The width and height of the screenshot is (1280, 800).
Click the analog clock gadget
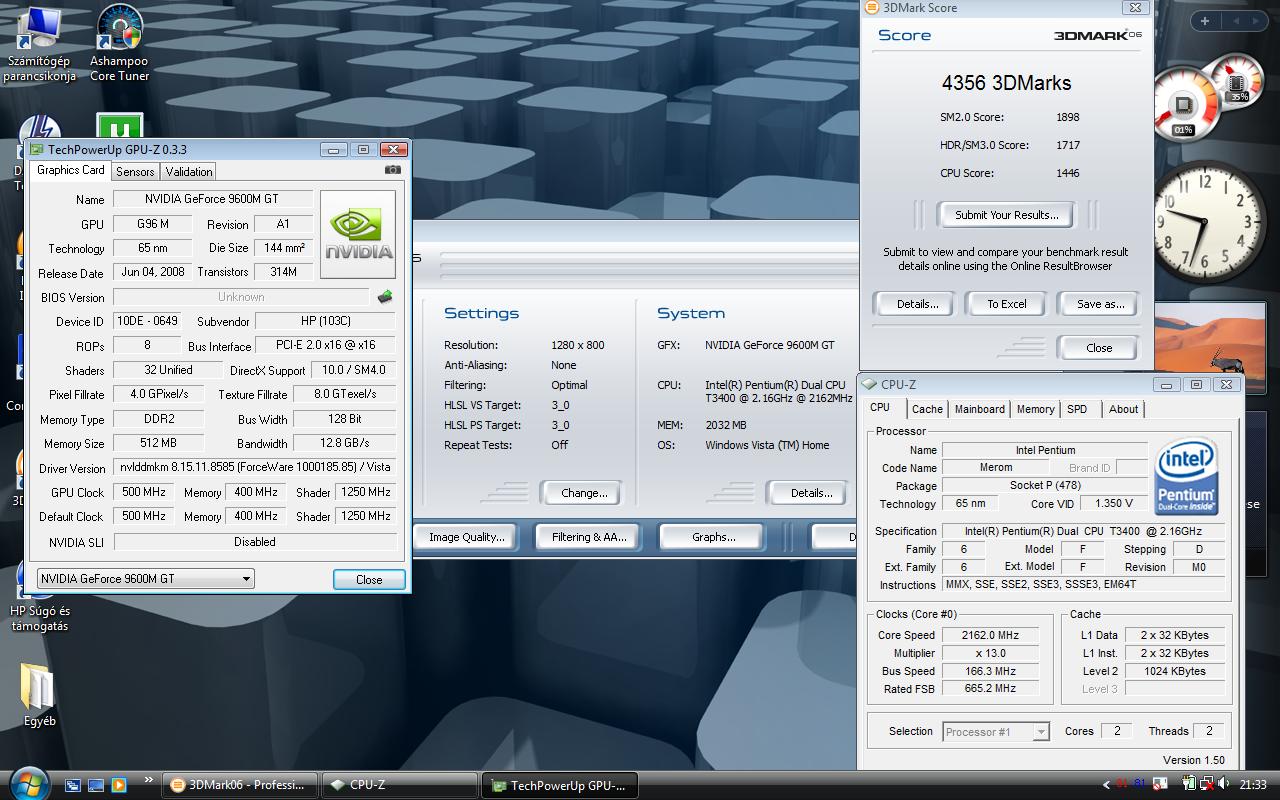tap(1206, 221)
